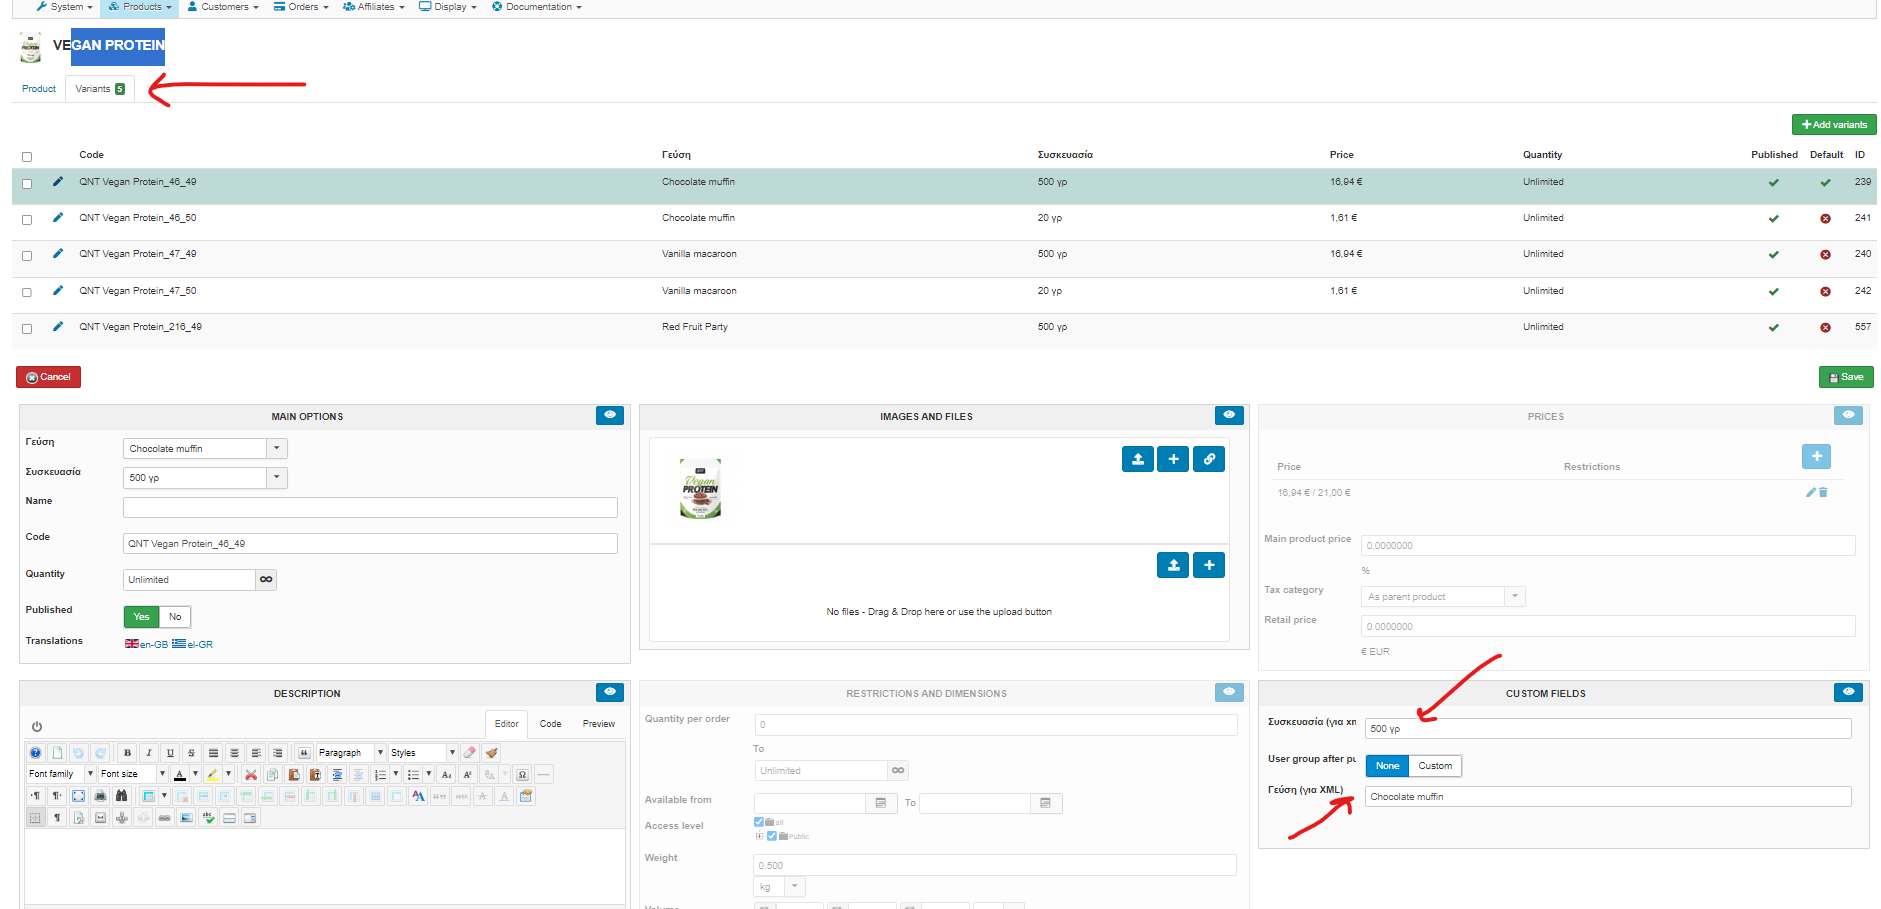Open the Font family dropdown
Viewport: 1881px width, 909px height.
(61, 774)
